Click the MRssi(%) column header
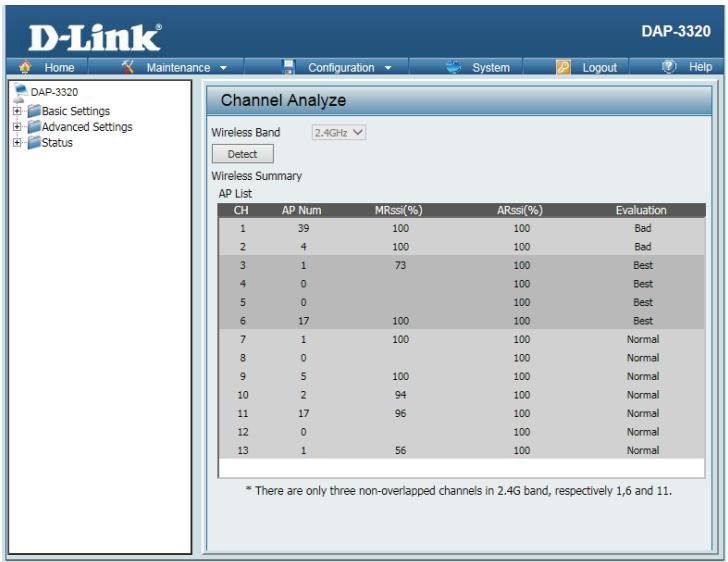This screenshot has height=562, width=728. (399, 210)
